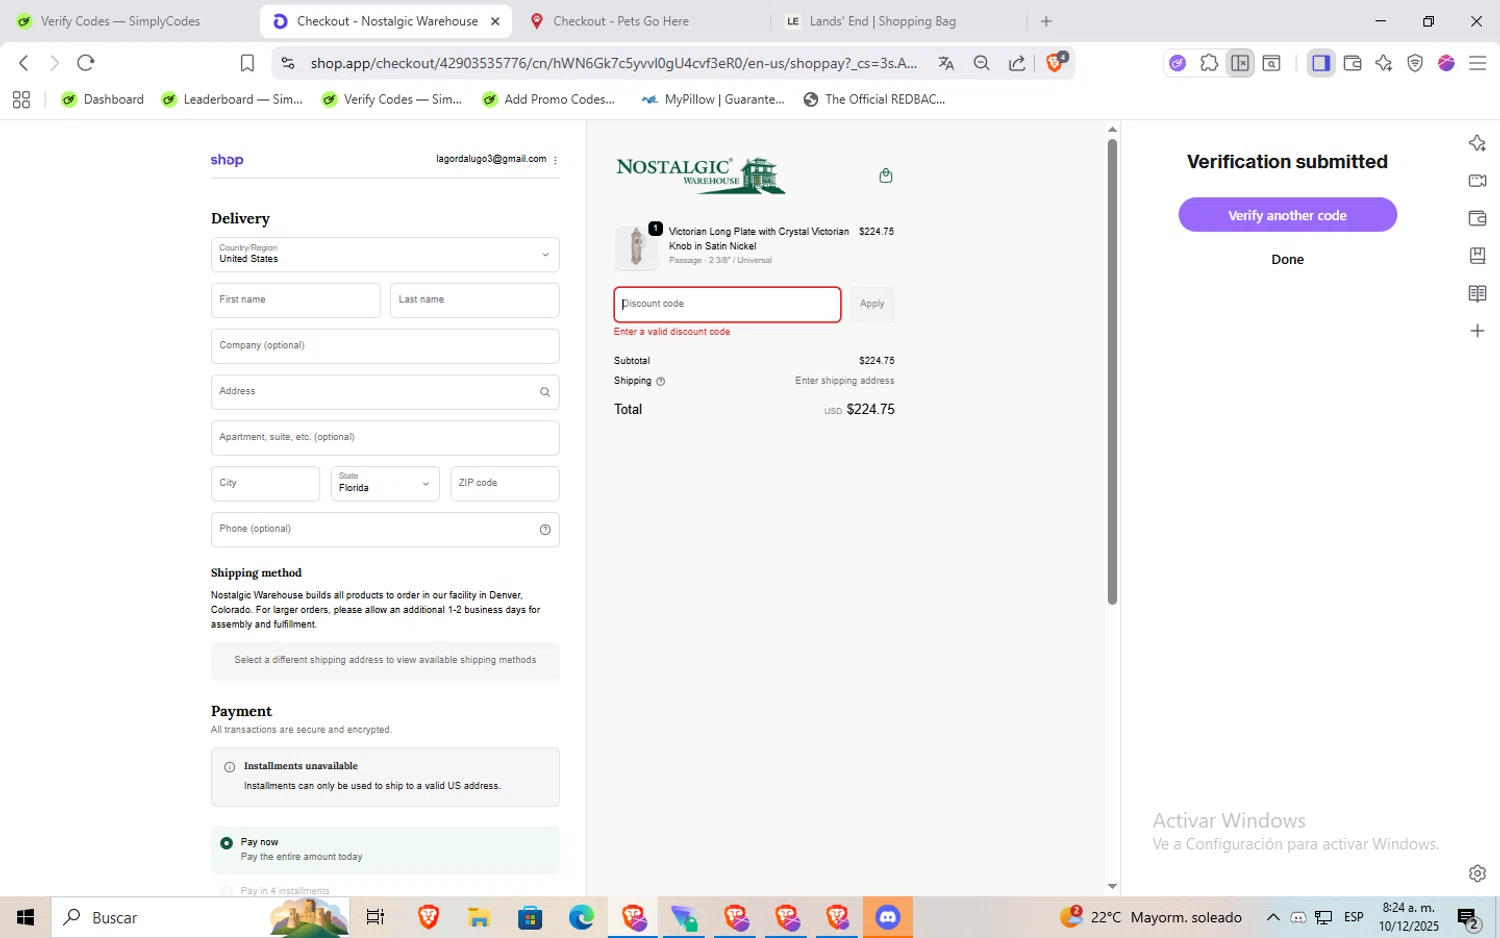Image resolution: width=1500 pixels, height=938 pixels.
Task: Reload the checkout page
Action: pyautogui.click(x=86, y=63)
